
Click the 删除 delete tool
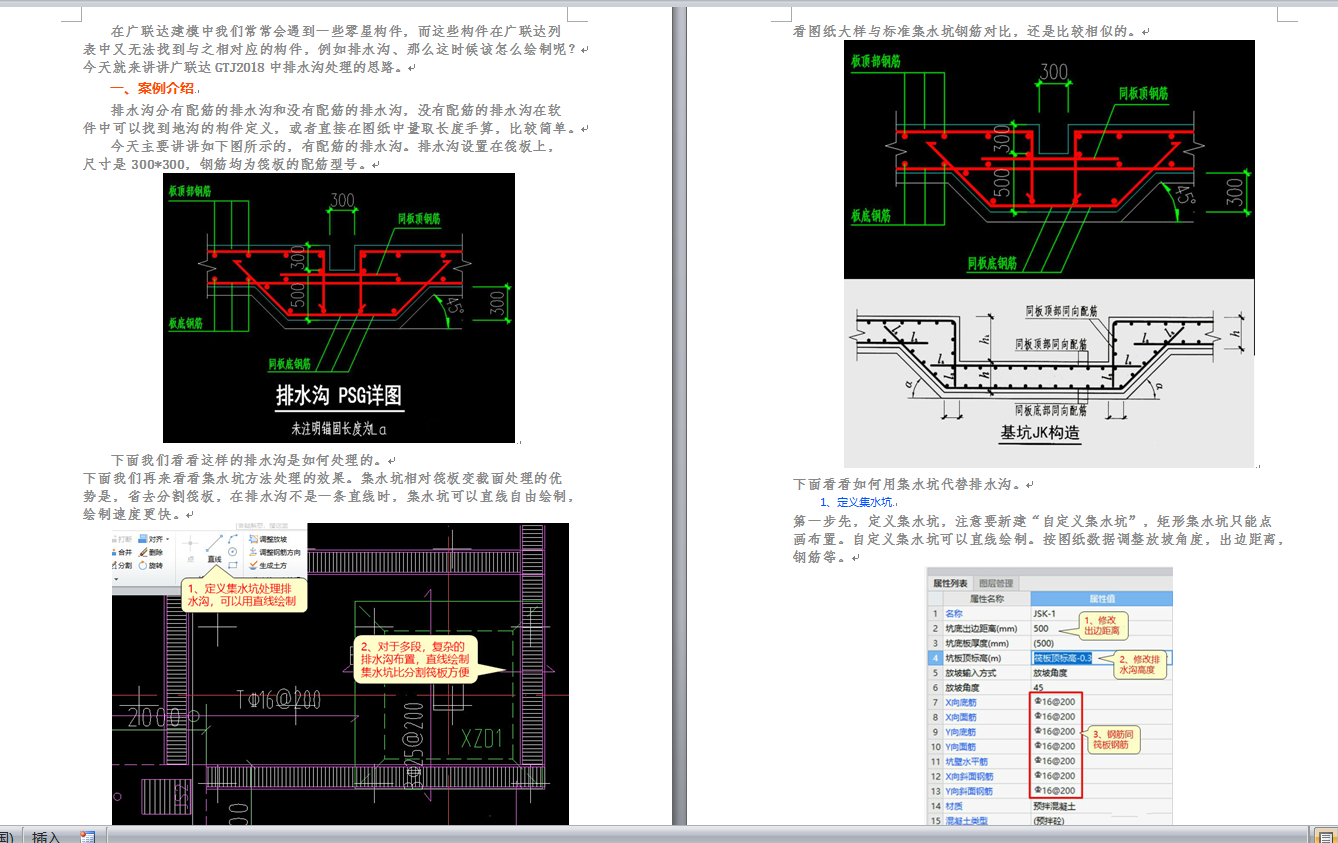[x=150, y=552]
